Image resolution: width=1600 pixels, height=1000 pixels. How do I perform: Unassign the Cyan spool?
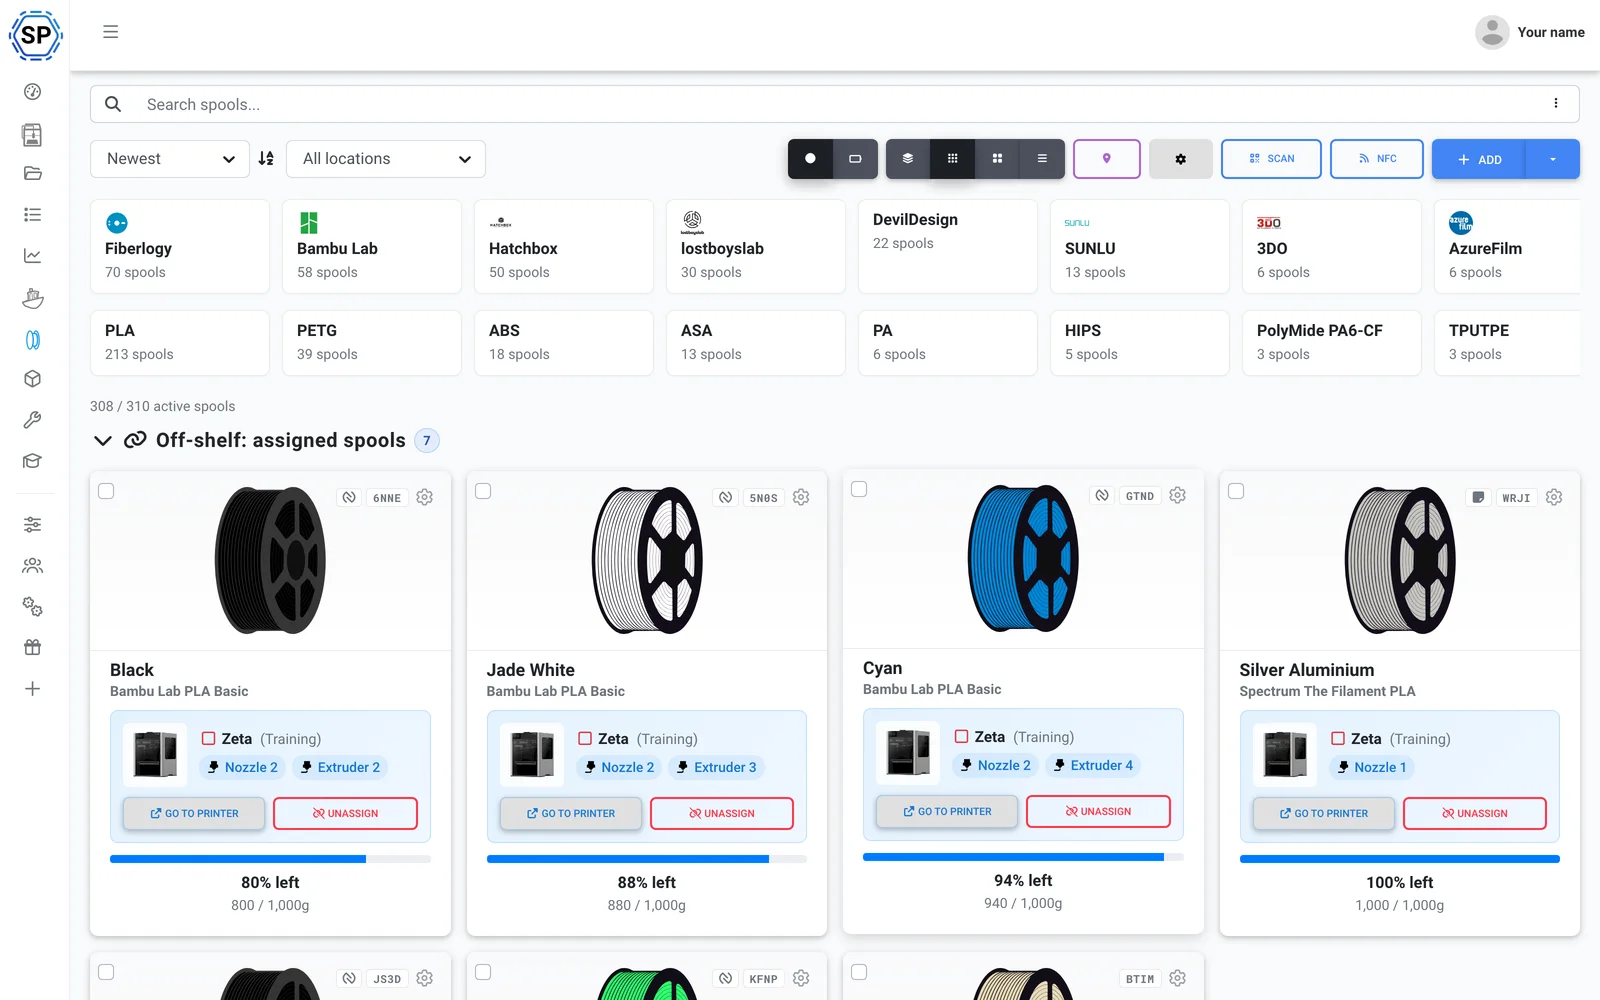(1098, 811)
